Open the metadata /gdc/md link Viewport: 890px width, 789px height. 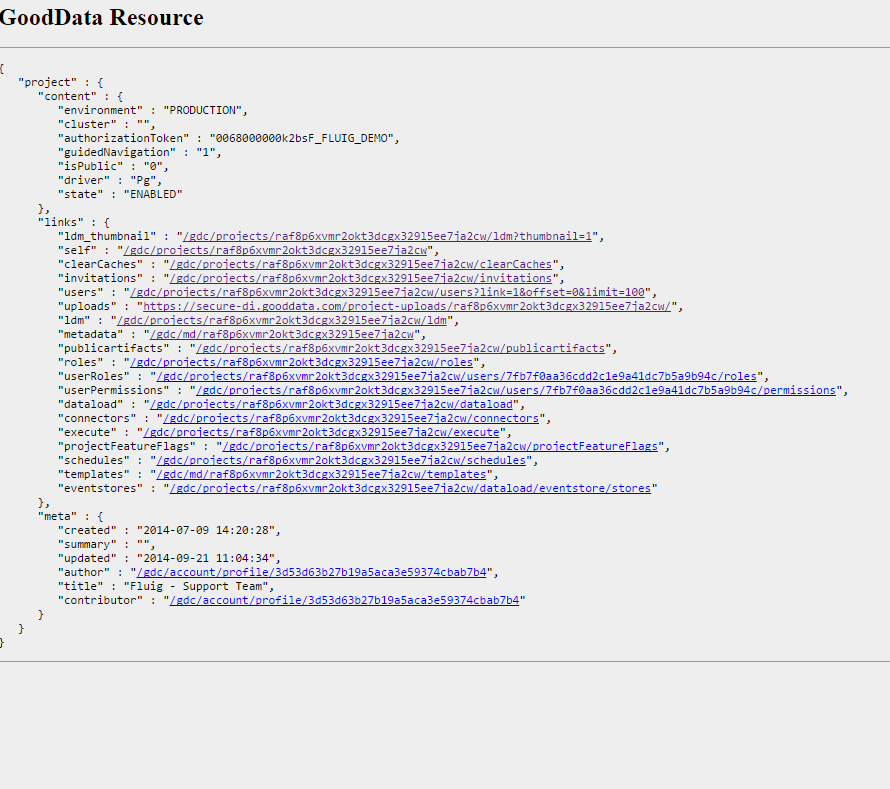[282, 334]
